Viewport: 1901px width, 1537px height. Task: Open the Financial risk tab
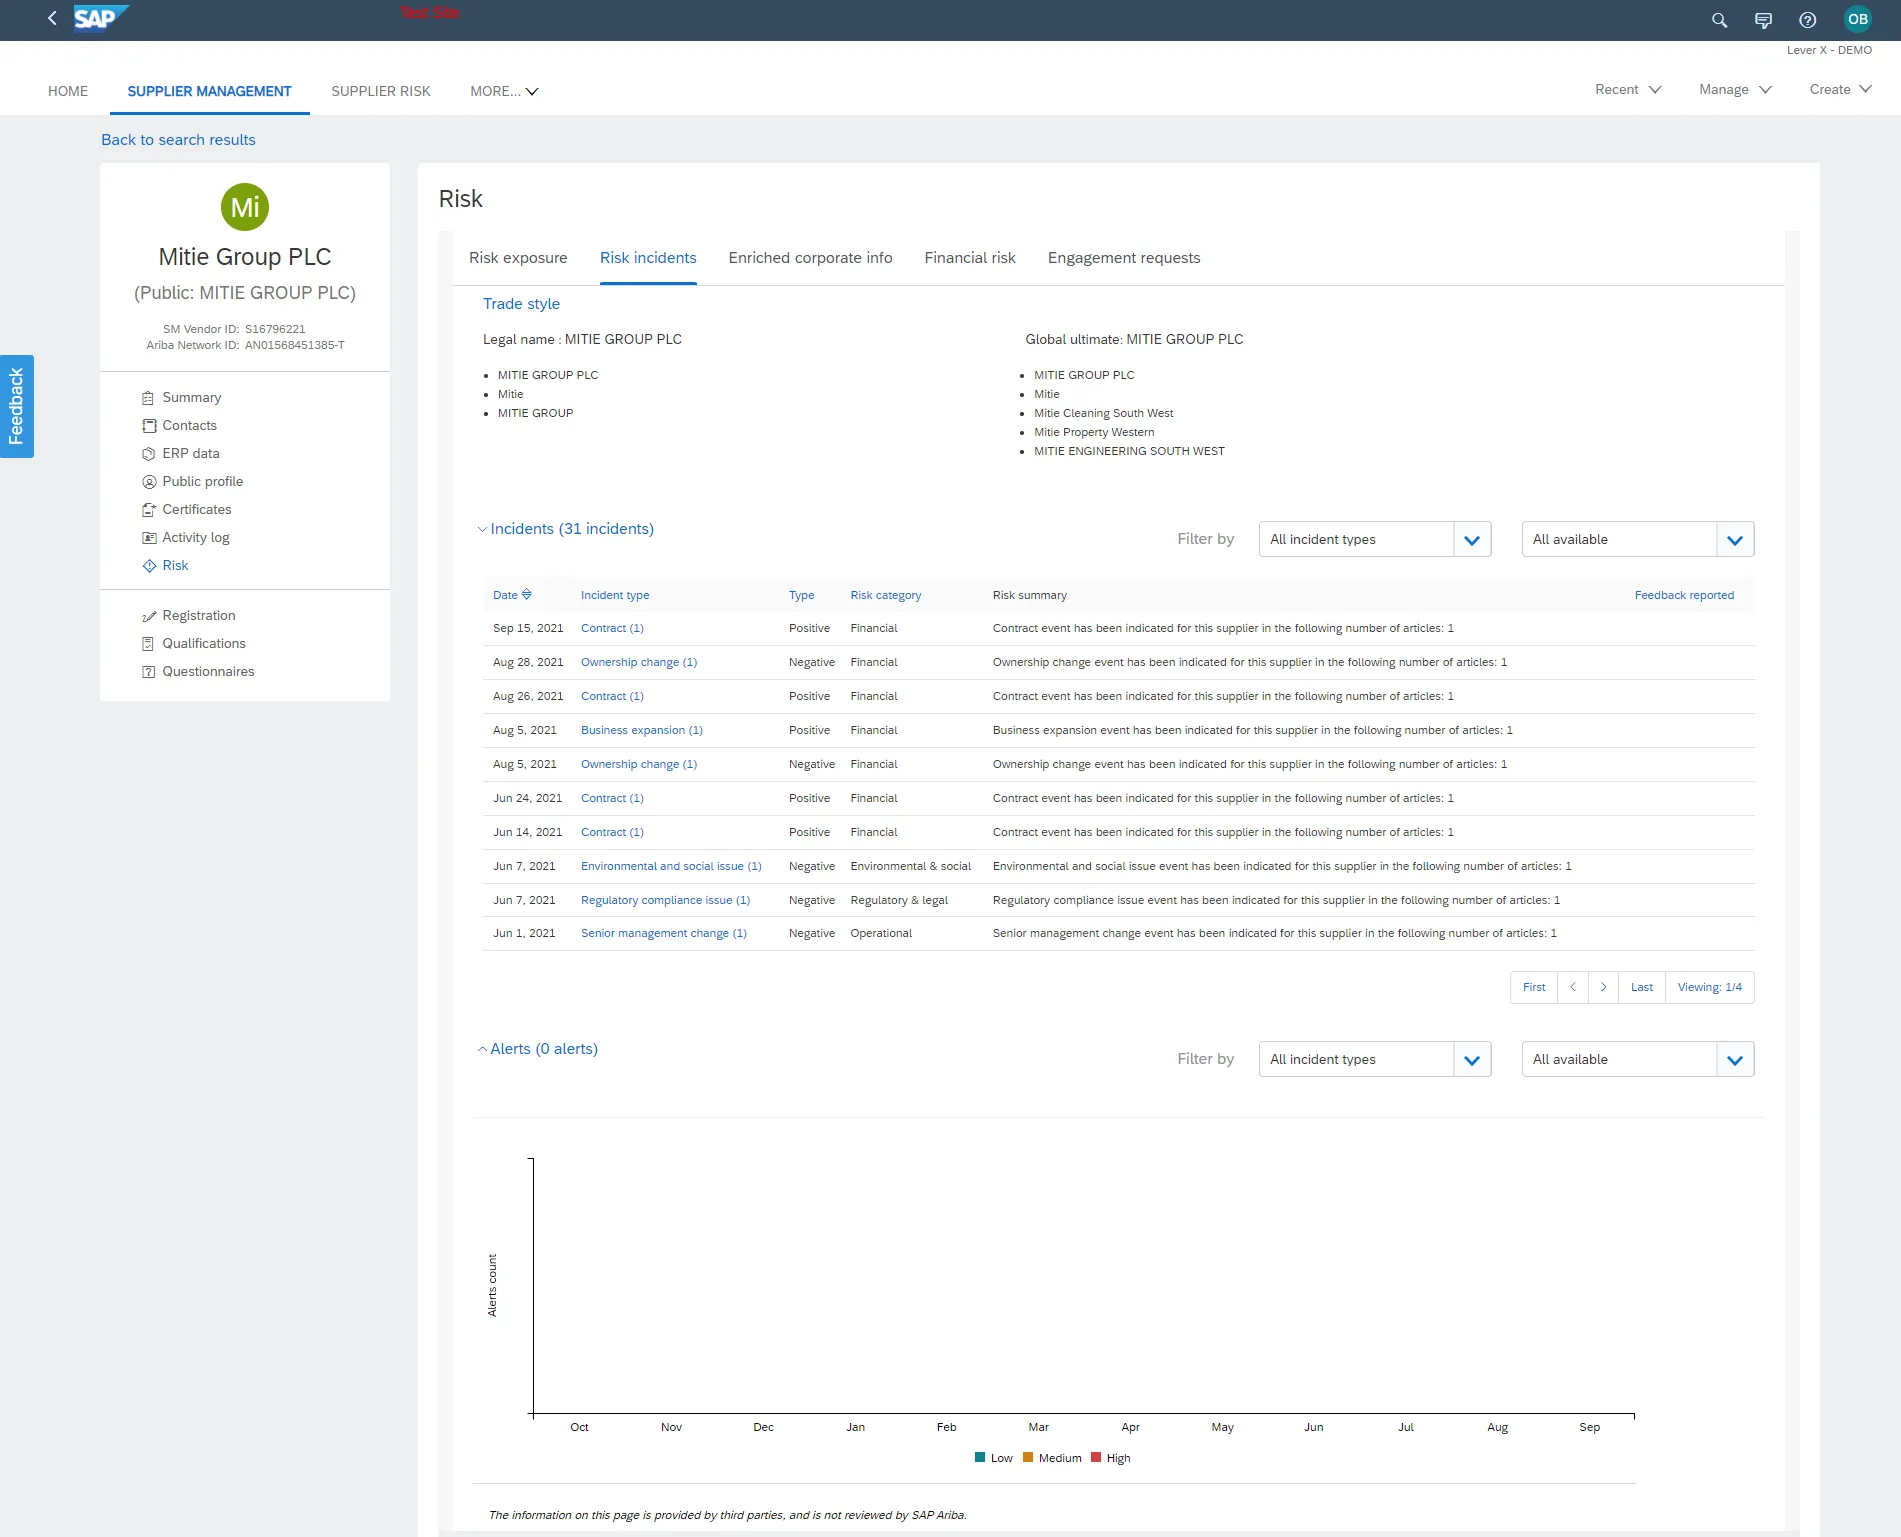970,258
